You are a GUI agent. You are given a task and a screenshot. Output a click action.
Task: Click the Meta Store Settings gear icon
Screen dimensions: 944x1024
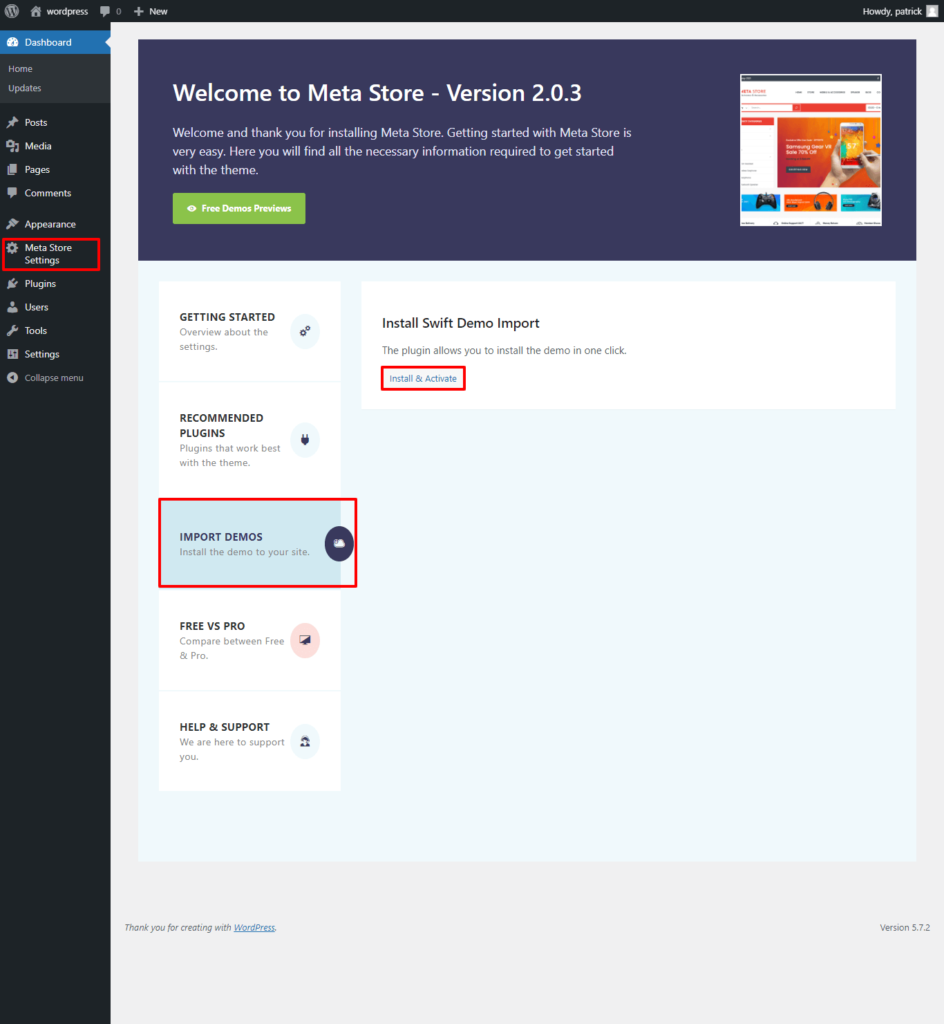(12, 248)
